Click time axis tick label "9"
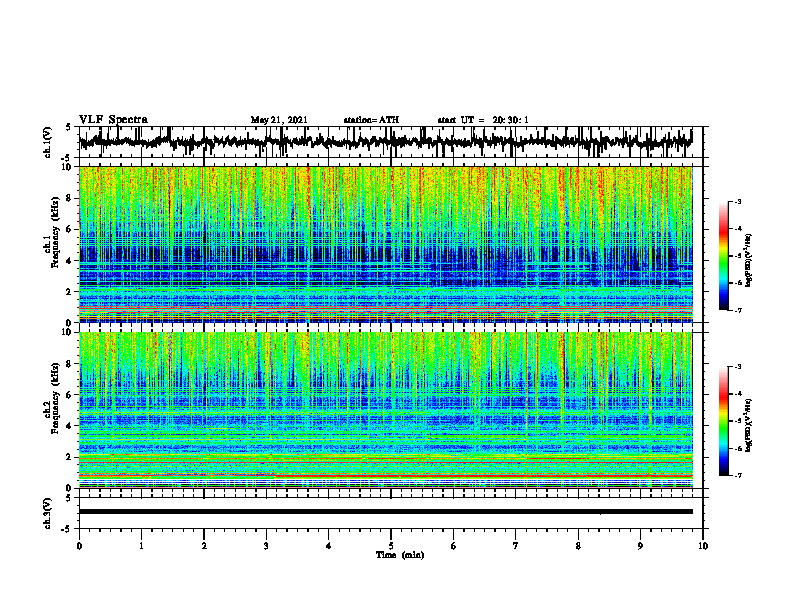Screen dimensions: 792x612 pyautogui.click(x=640, y=546)
